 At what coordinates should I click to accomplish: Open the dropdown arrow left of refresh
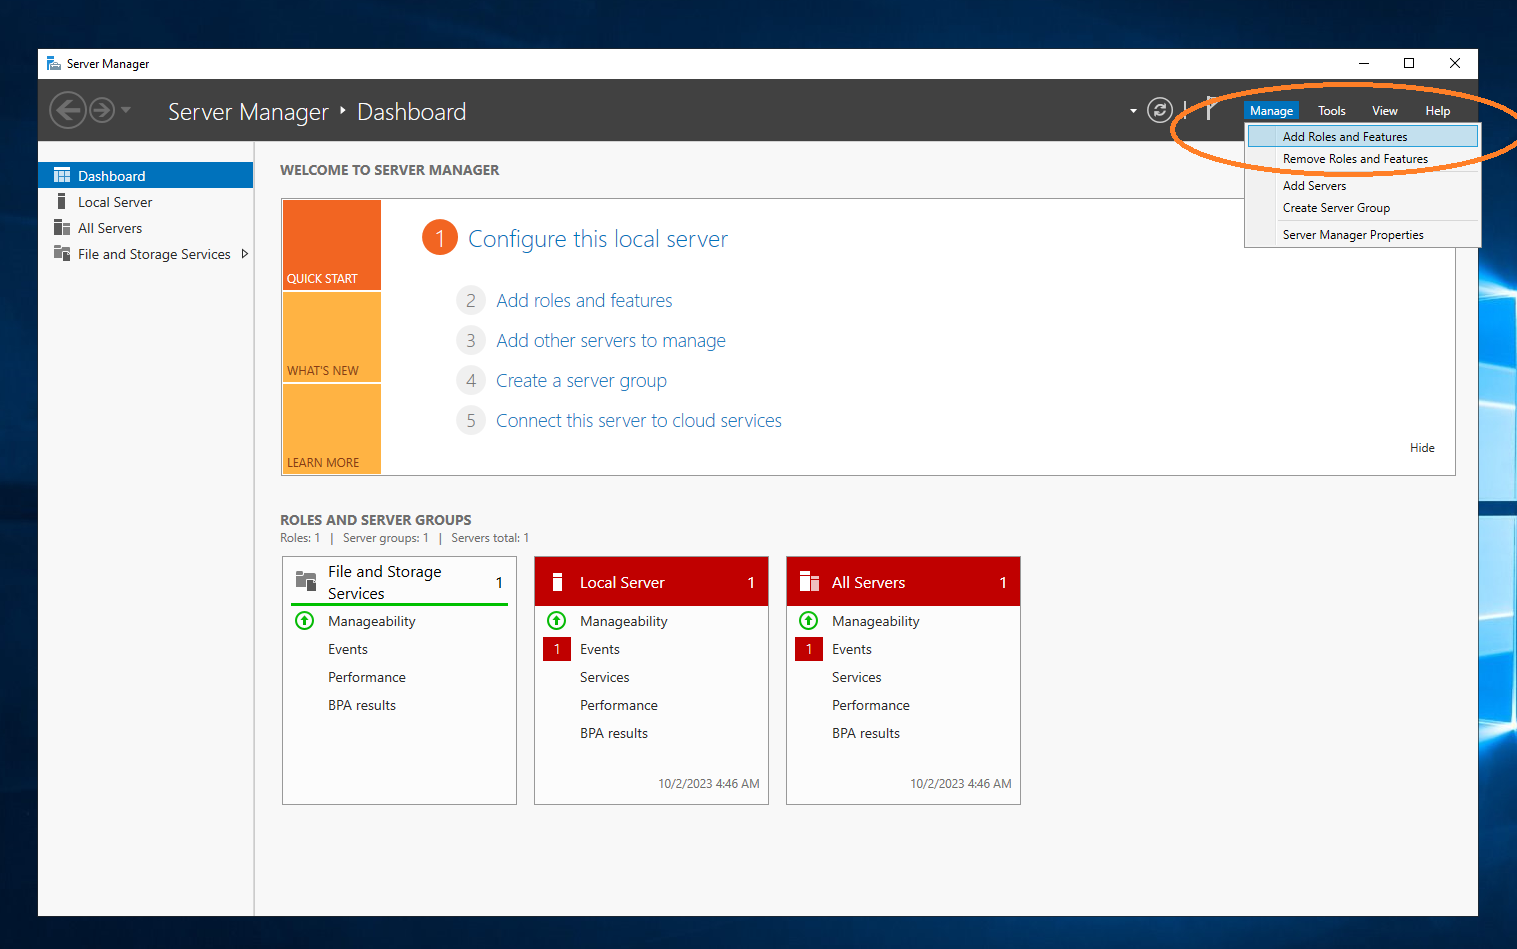[x=1133, y=110]
